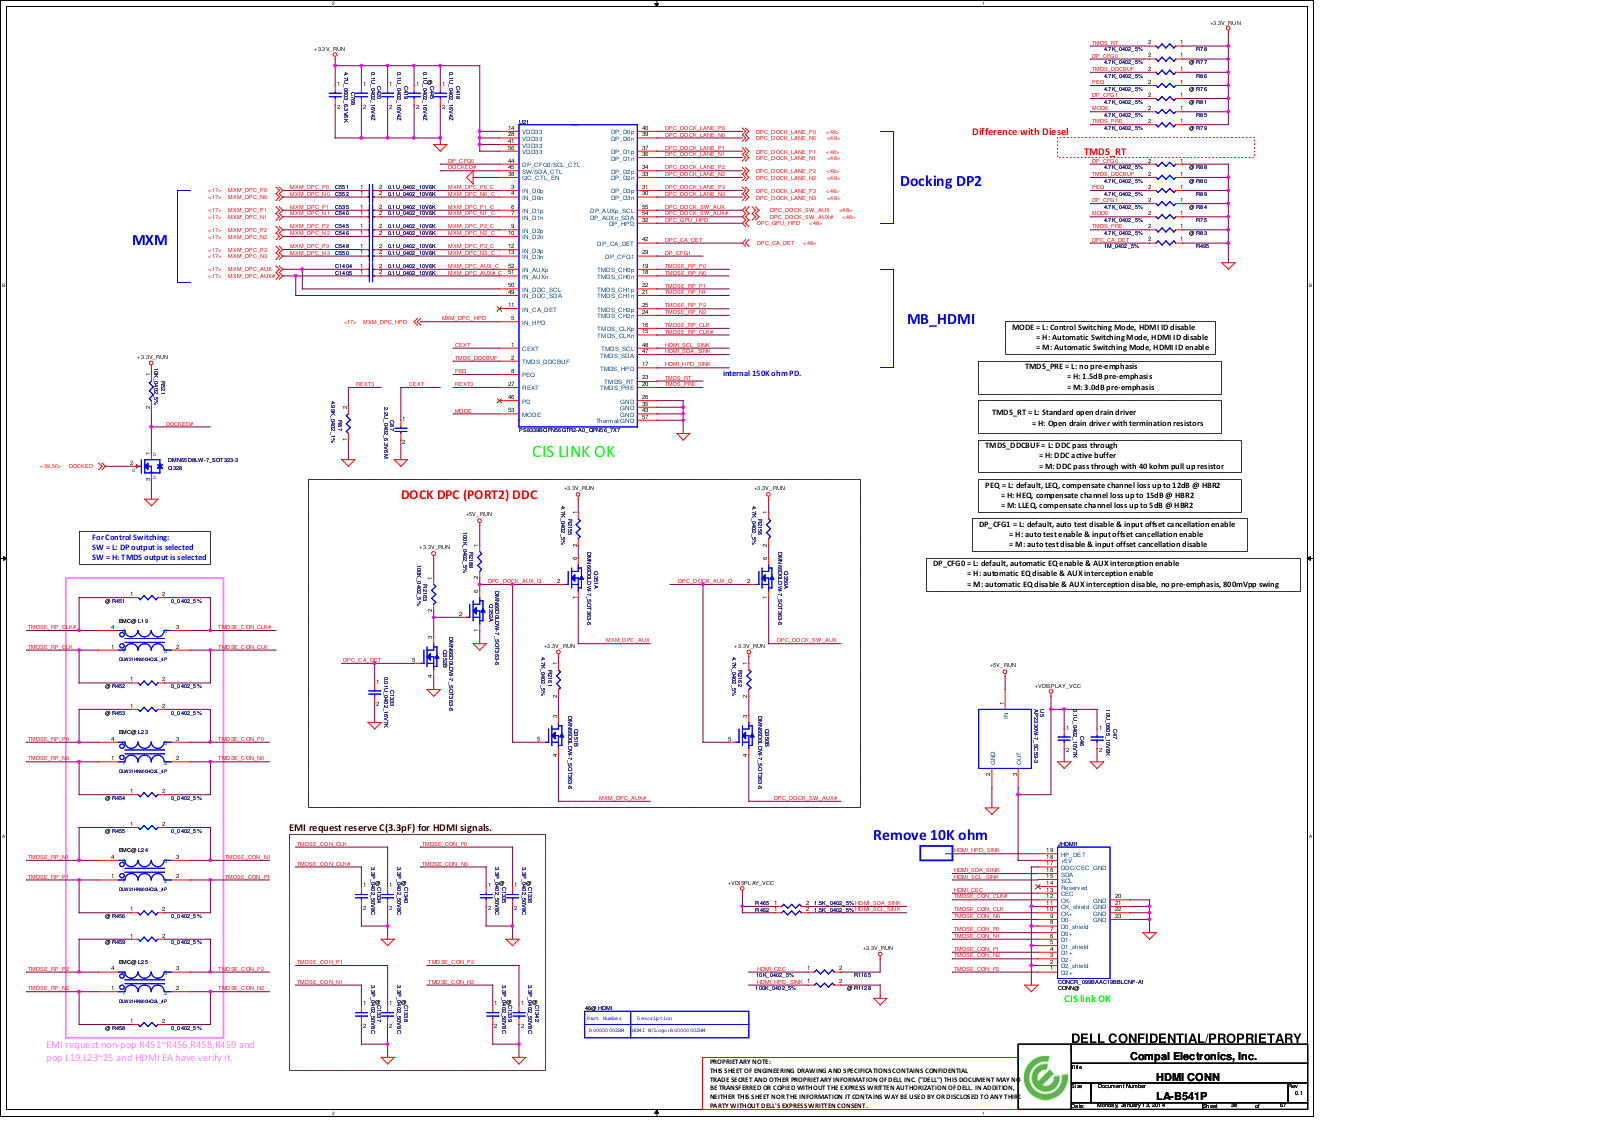Click U31 part name 'PS8339BQFN56GTR2-A0'
Screen dimensions: 1600x1131
(x=569, y=430)
